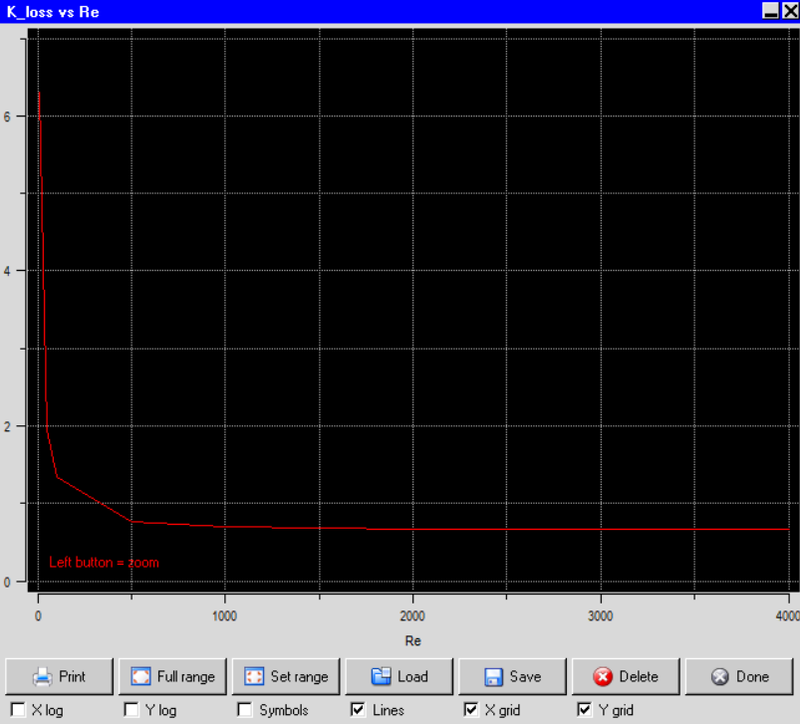Close the K_loss vs Re window

pos(790,11)
